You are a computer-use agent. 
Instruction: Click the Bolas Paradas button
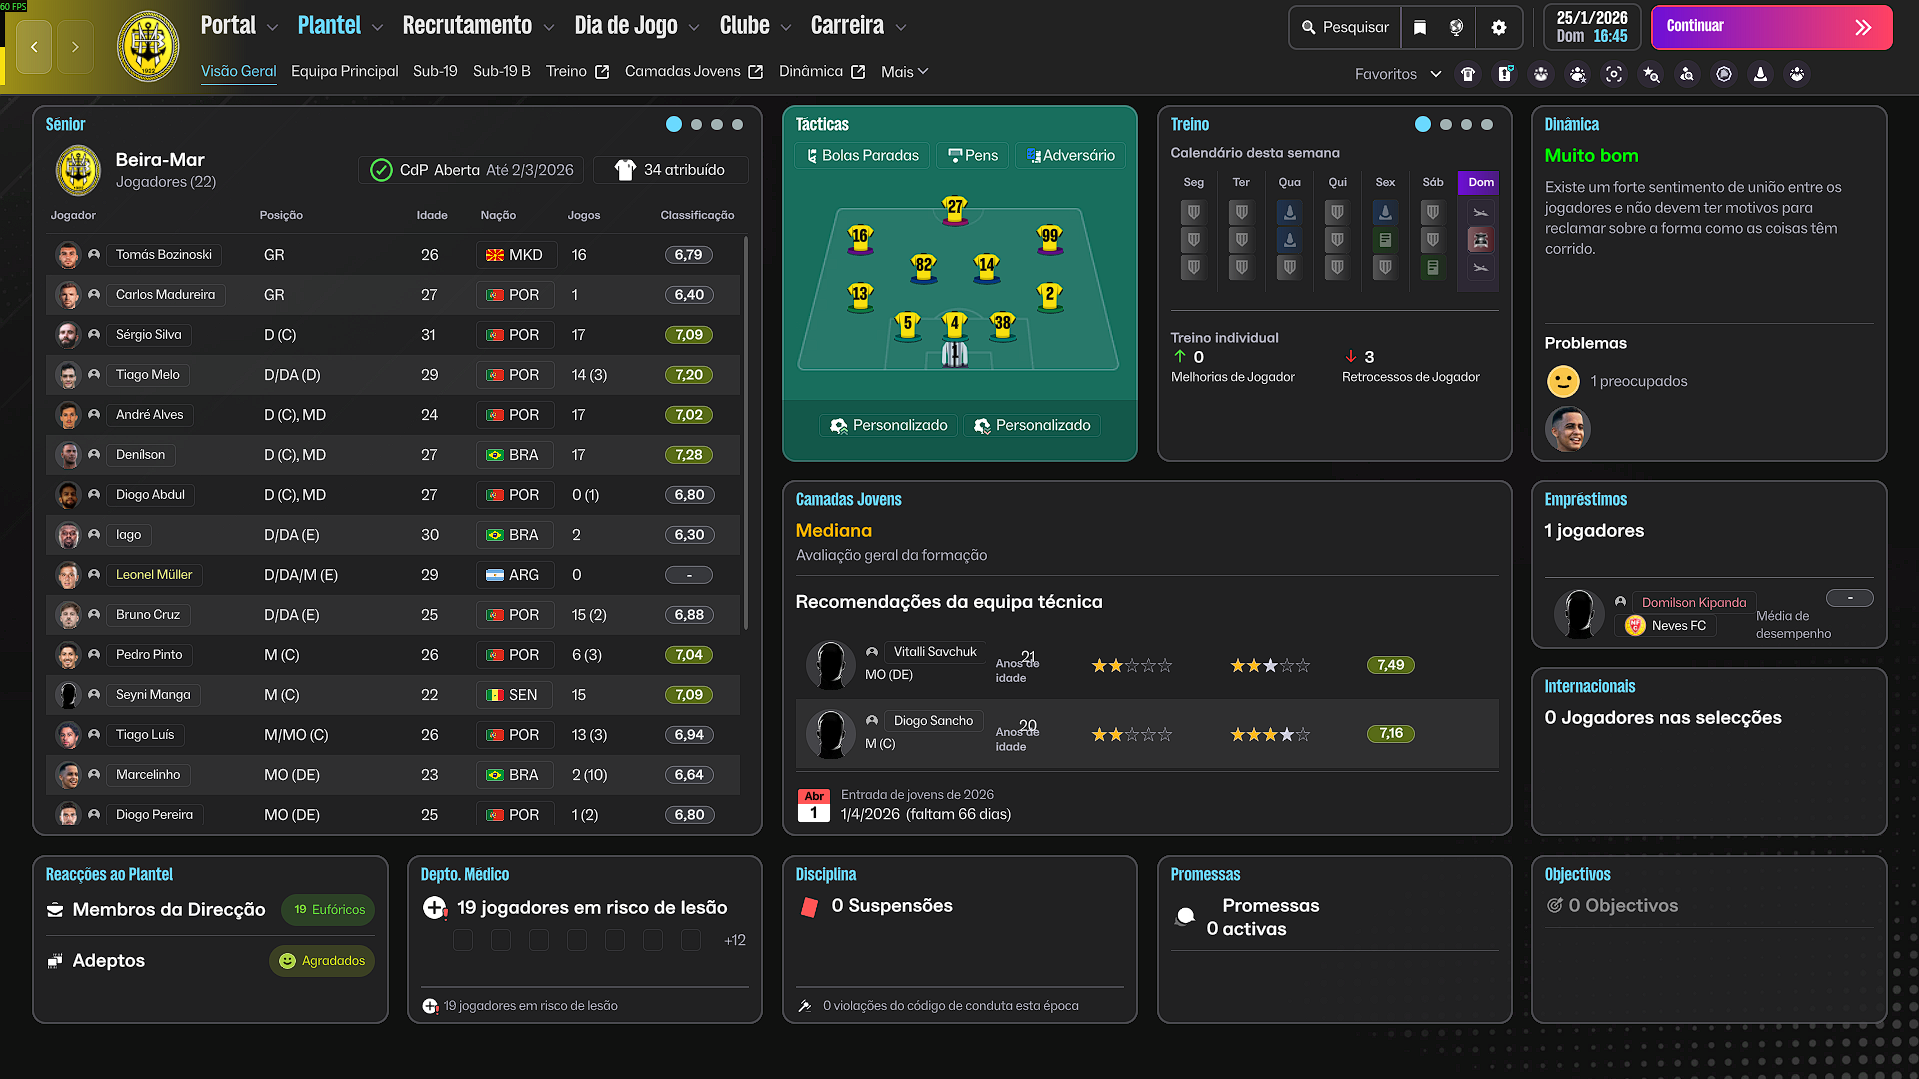pos(862,156)
